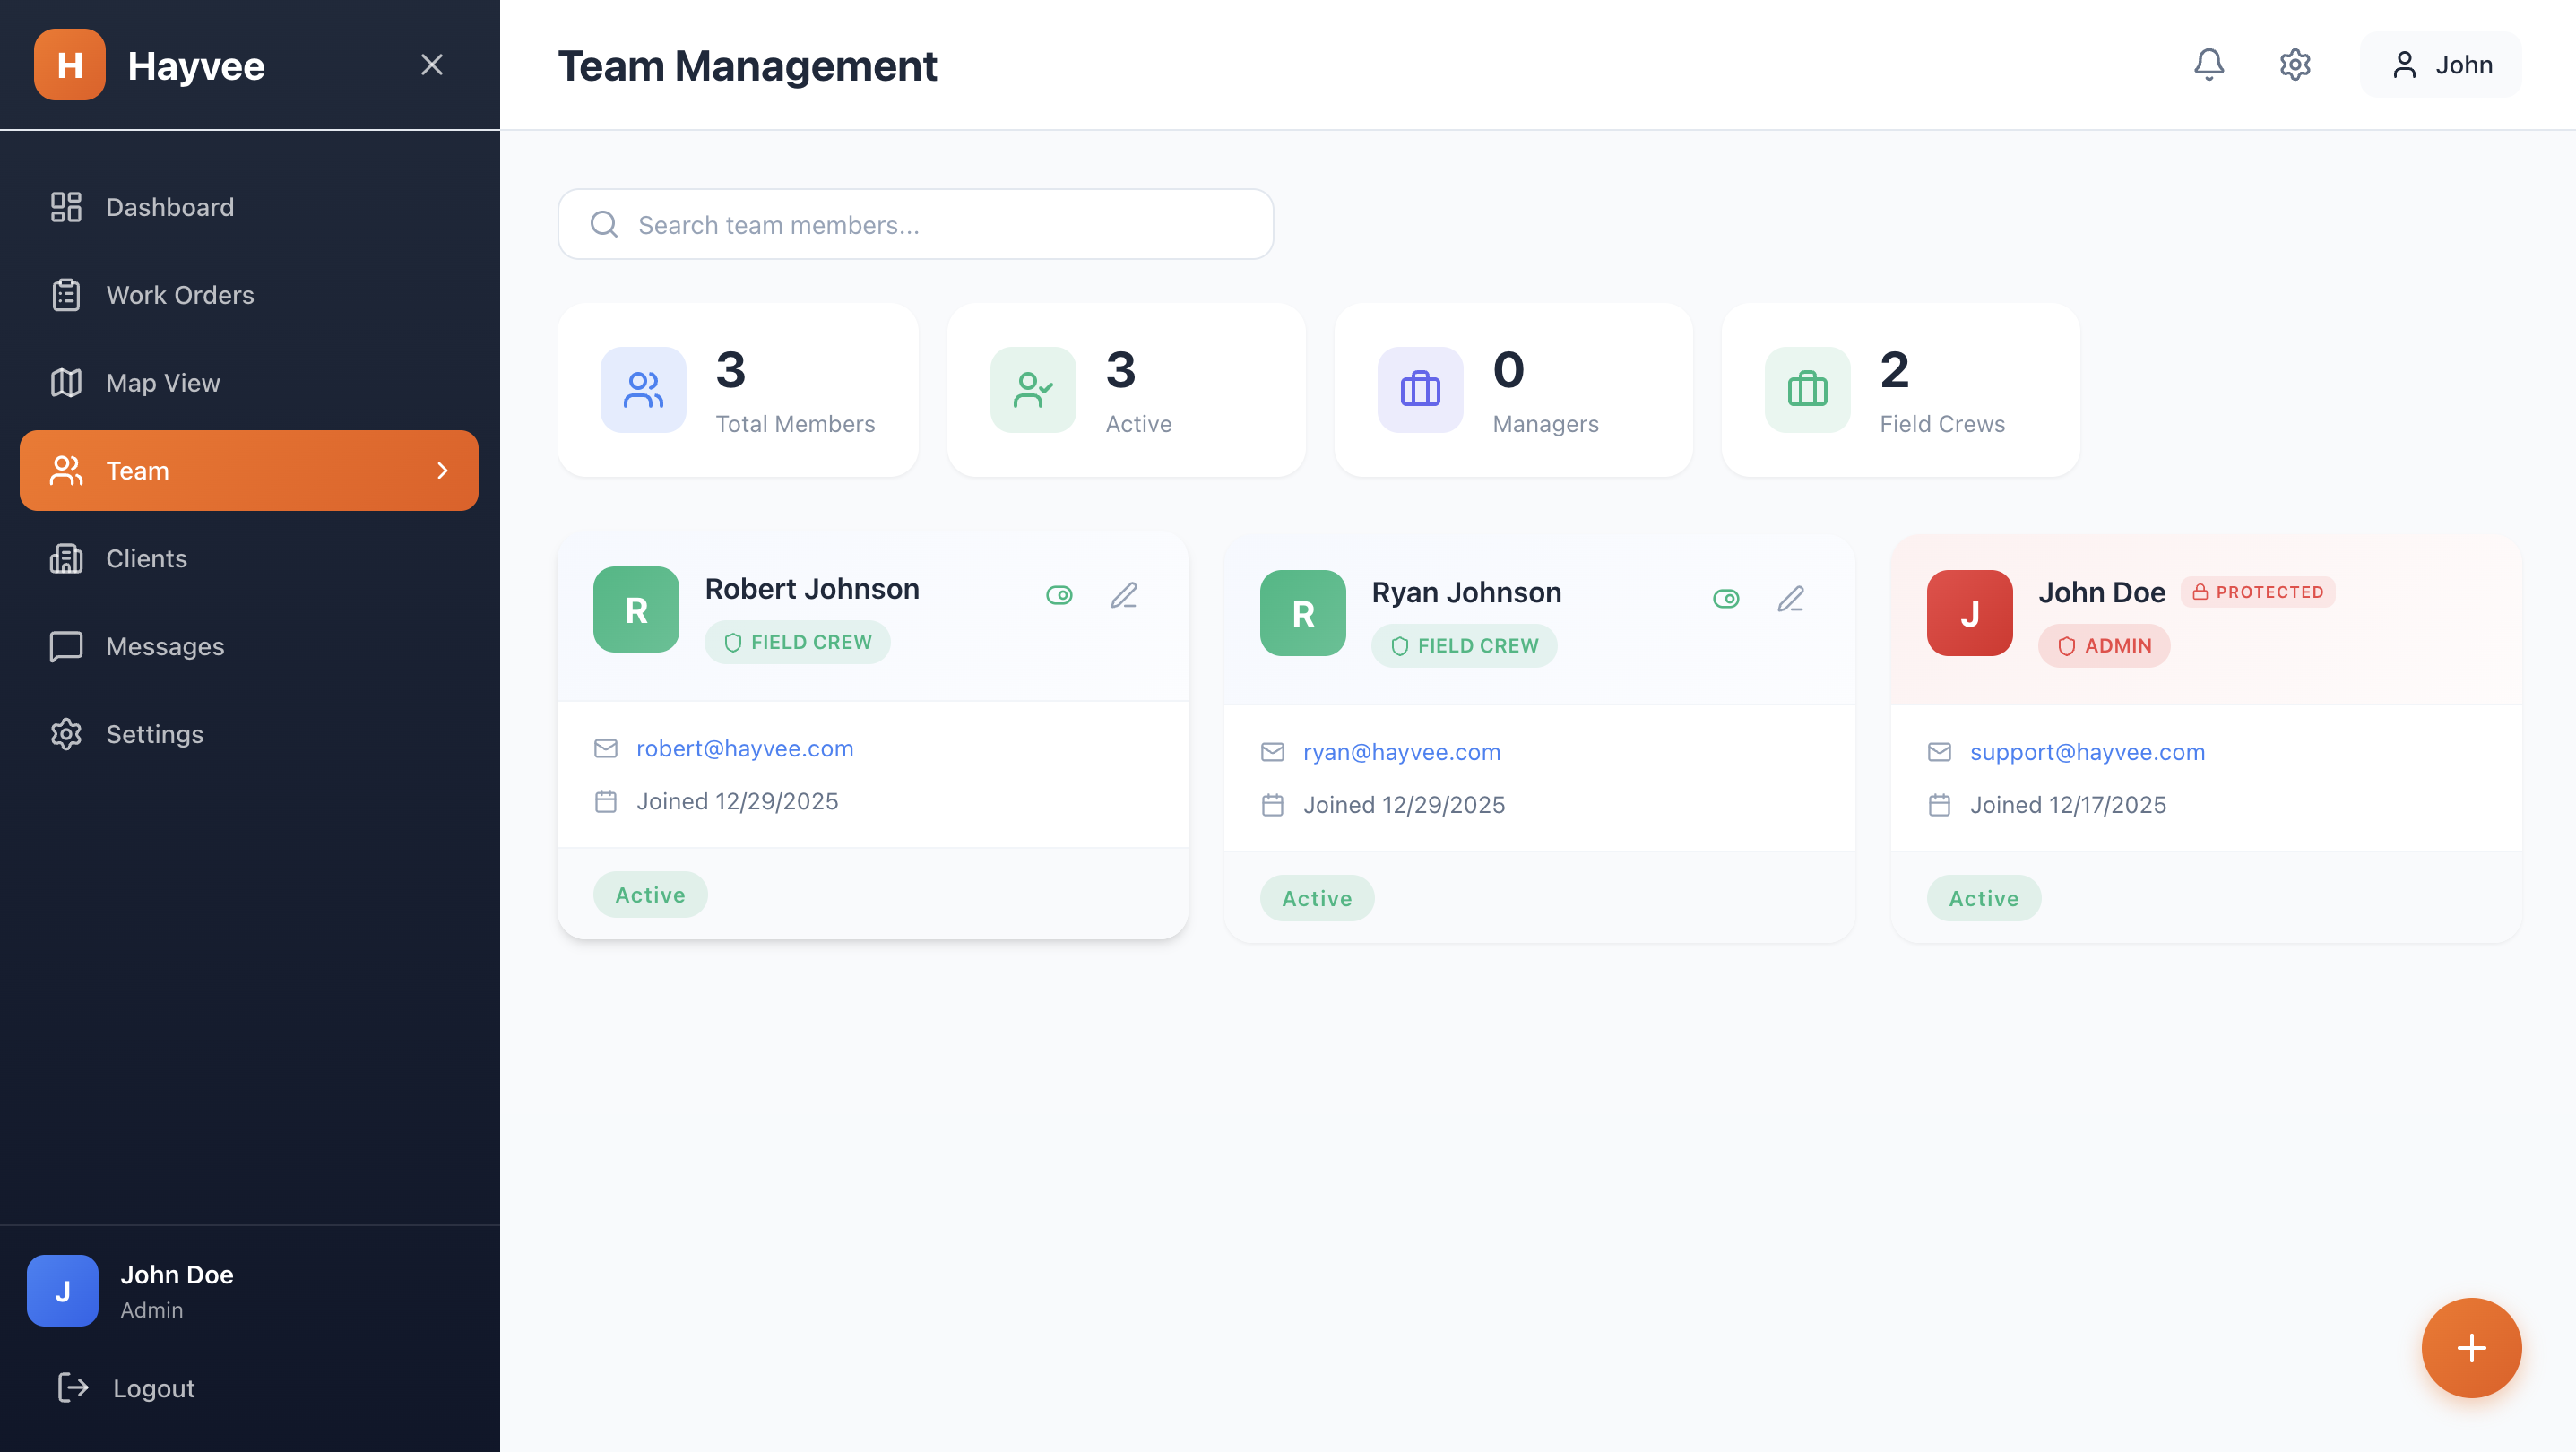Click the notification bell icon
Screen dimensions: 2576x1452
click(x=2209, y=64)
